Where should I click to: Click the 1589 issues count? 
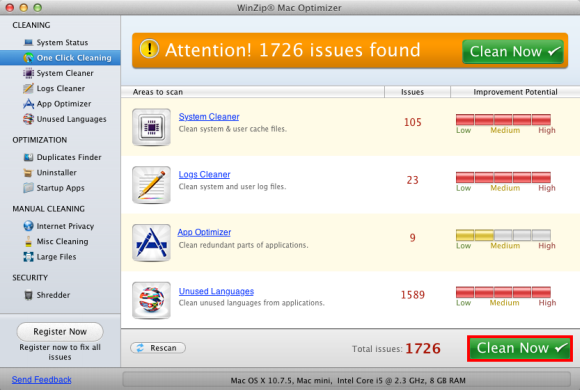pos(413,295)
